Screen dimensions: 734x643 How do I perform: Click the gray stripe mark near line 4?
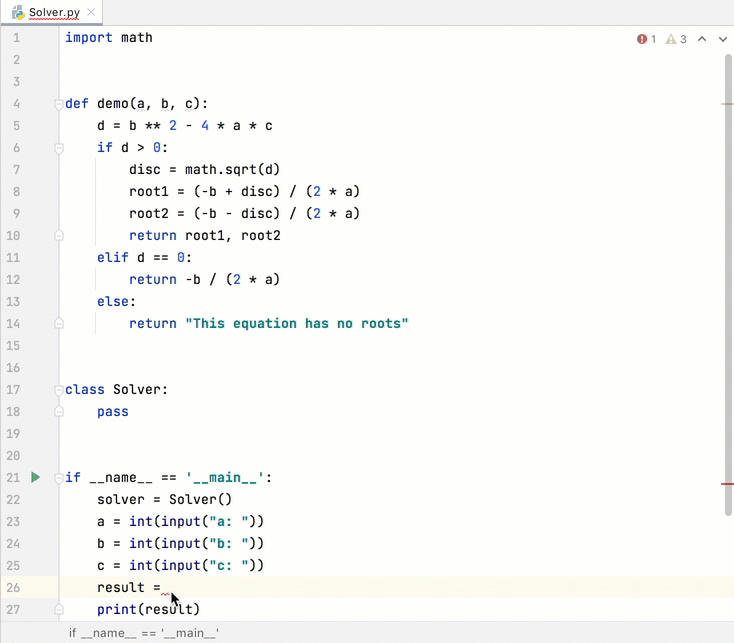(727, 104)
